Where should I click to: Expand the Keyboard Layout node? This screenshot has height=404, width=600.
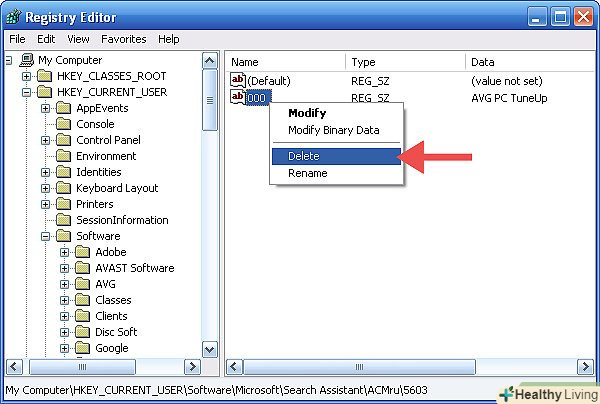point(45,189)
